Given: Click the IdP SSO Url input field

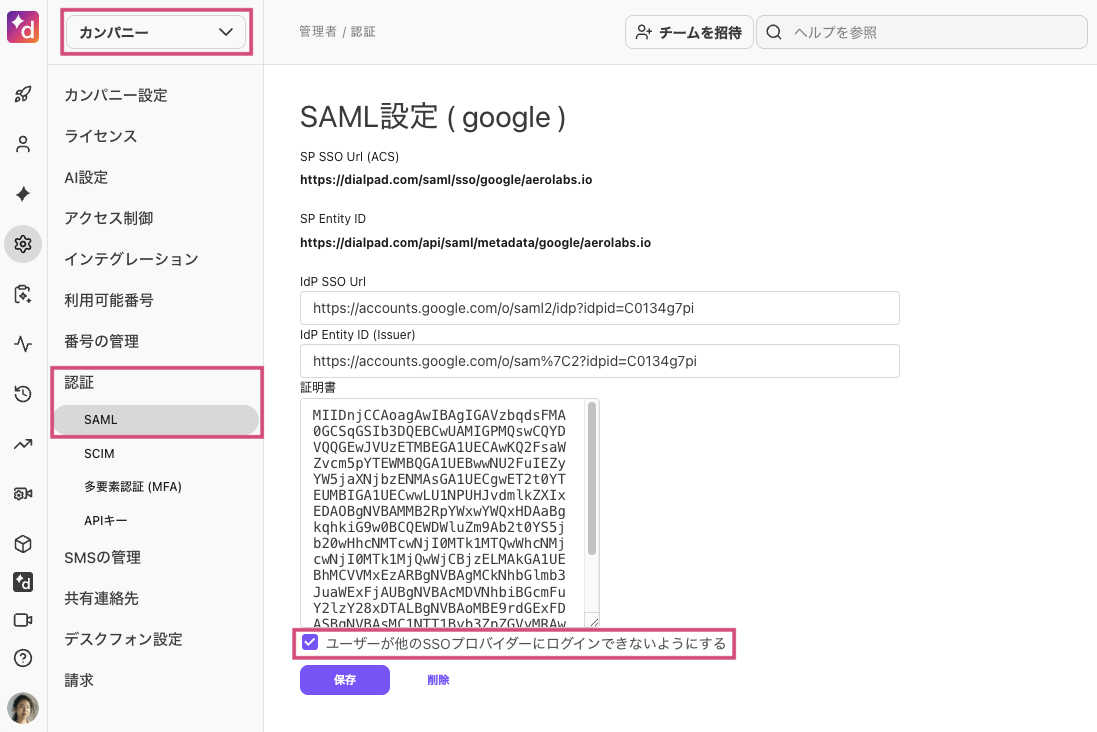Looking at the screenshot, I should click(600, 308).
